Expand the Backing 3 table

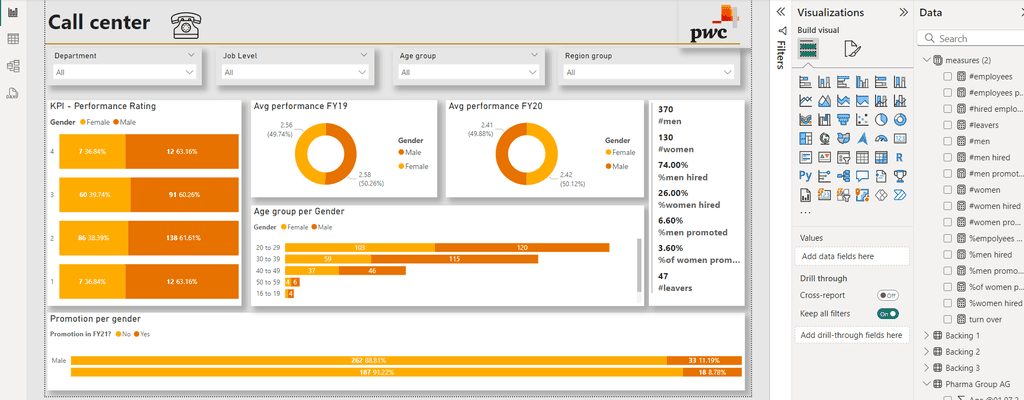tap(926, 368)
